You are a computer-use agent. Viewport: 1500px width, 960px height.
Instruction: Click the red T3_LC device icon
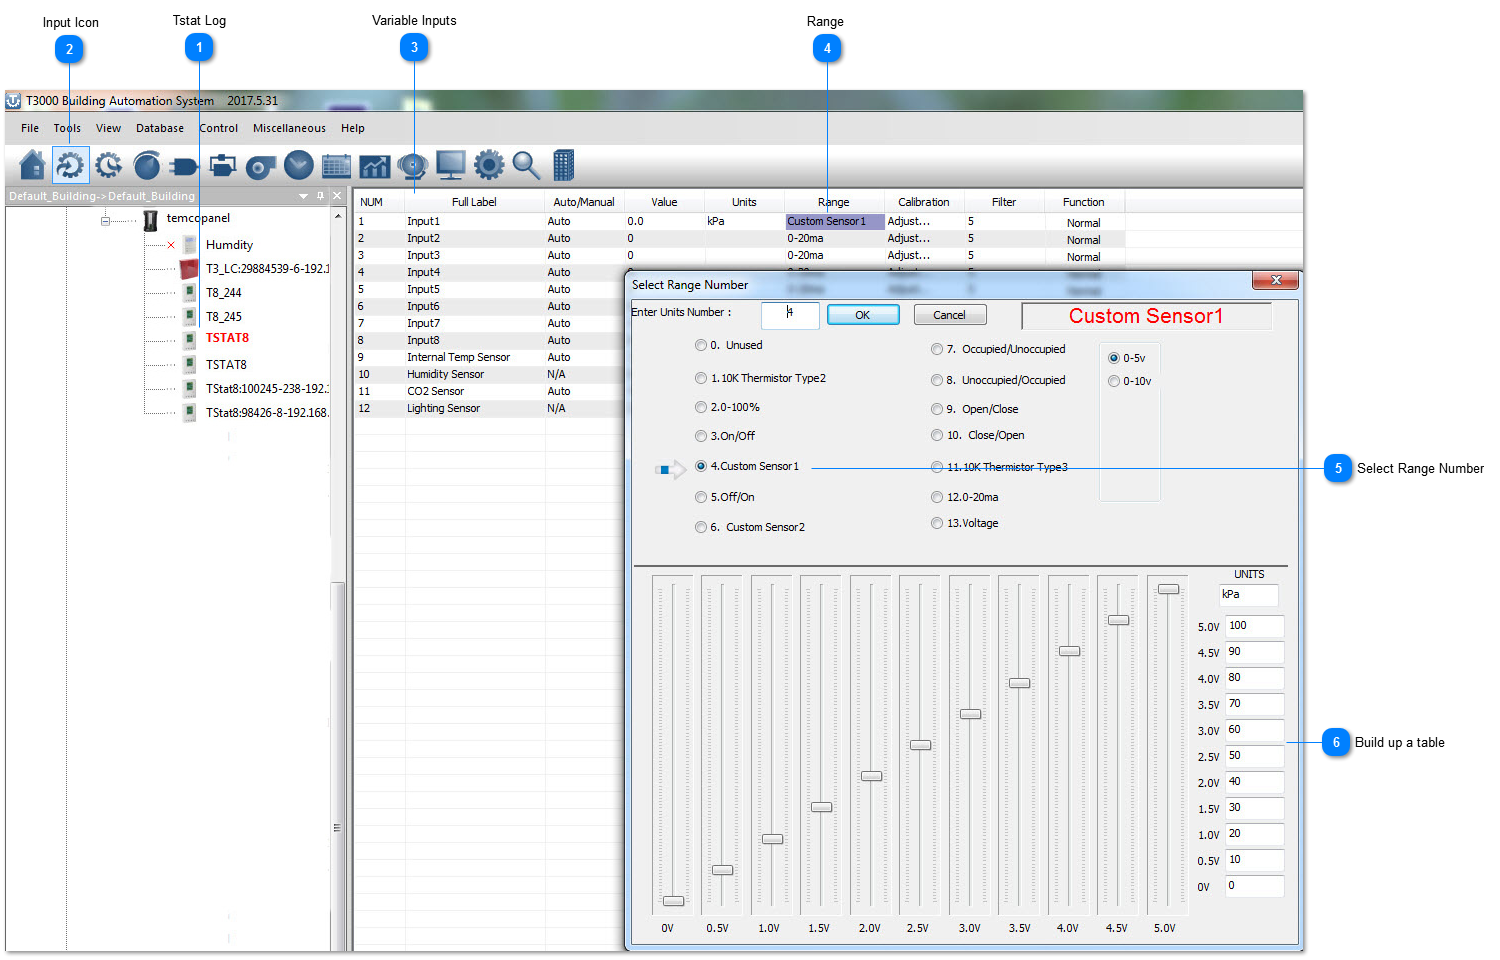(189, 268)
